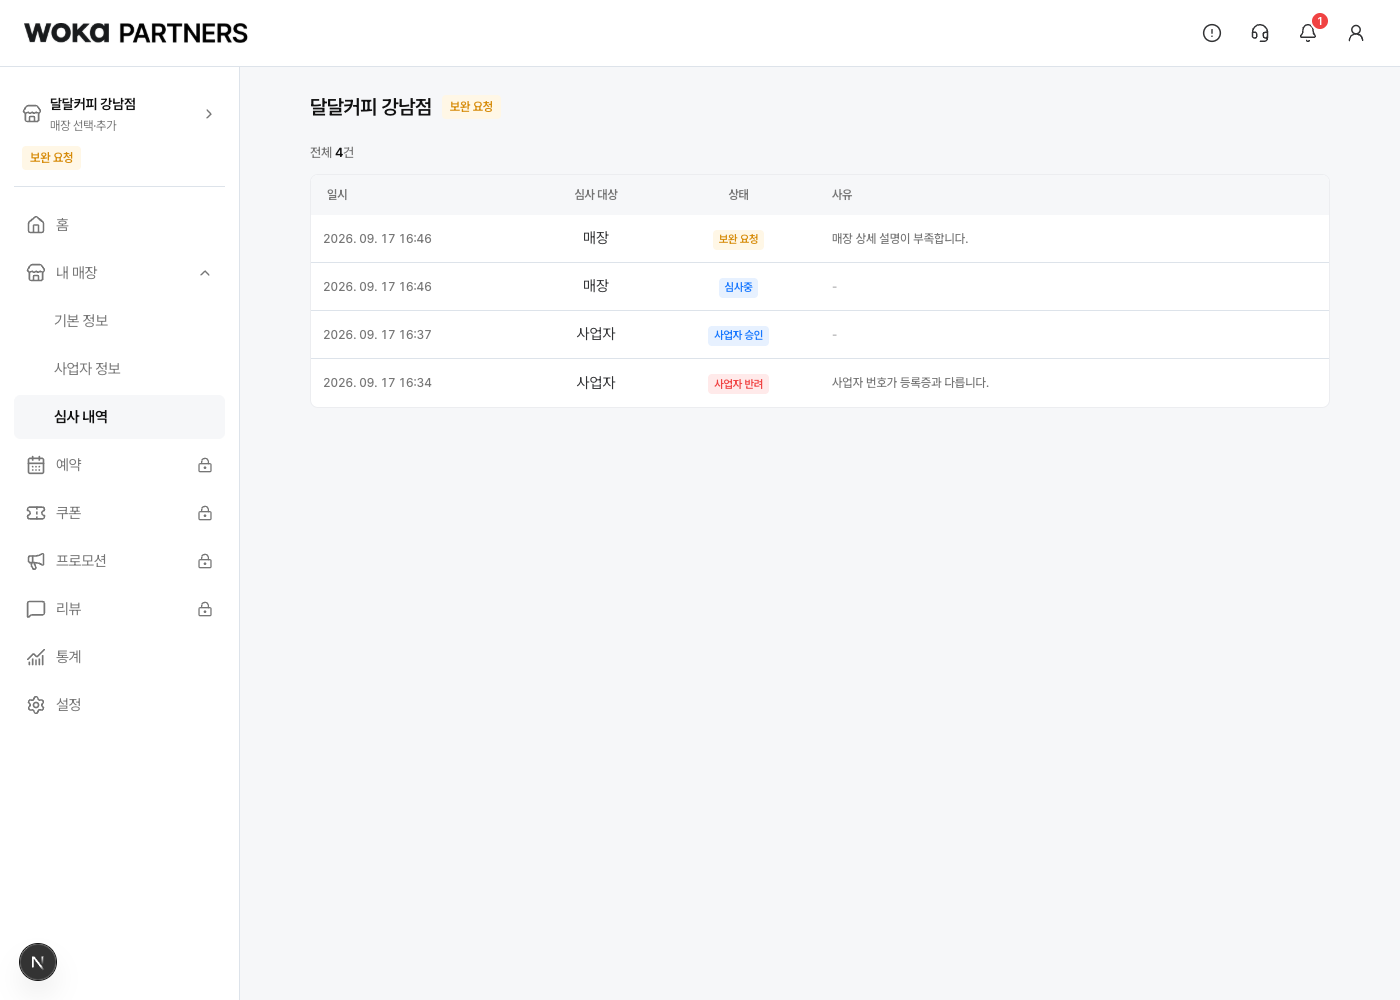Viewport: 1400px width, 1000px height.
Task: Click the 상태 column header
Action: [739, 195]
